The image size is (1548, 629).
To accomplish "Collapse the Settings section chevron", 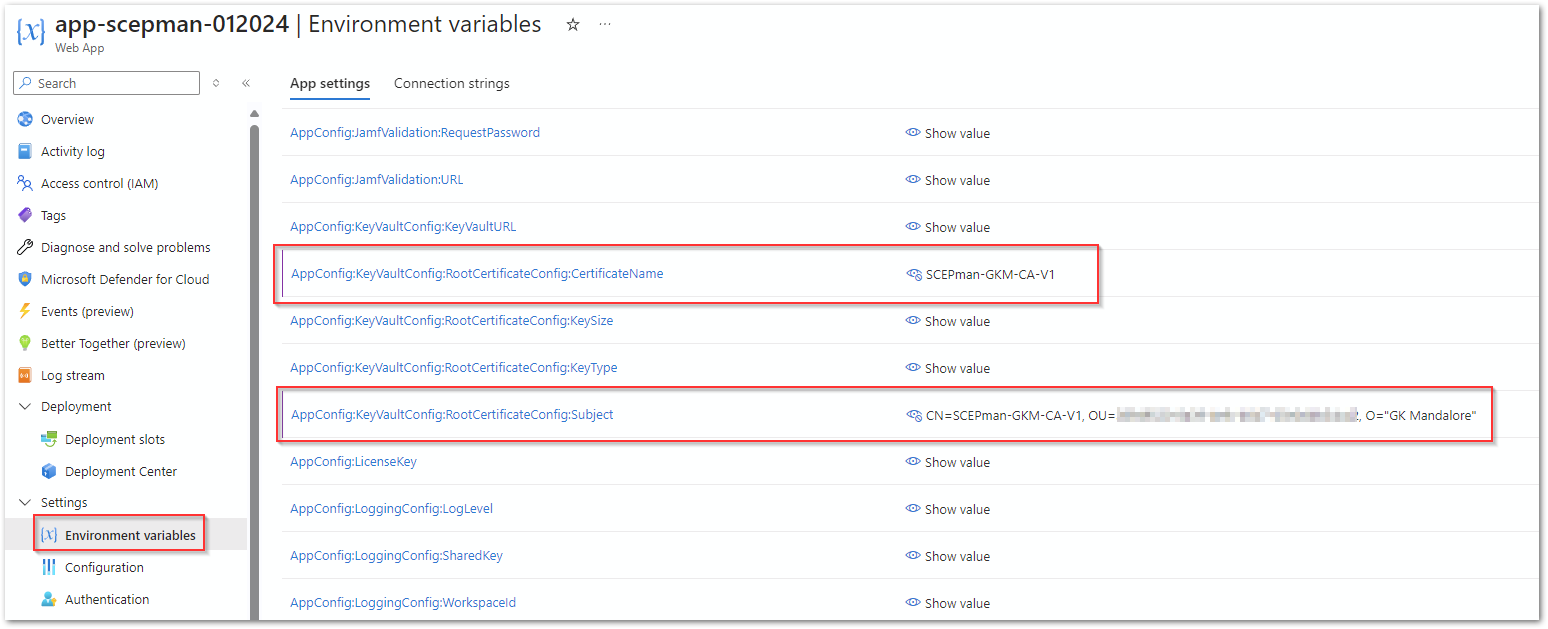I will pyautogui.click(x=25, y=503).
